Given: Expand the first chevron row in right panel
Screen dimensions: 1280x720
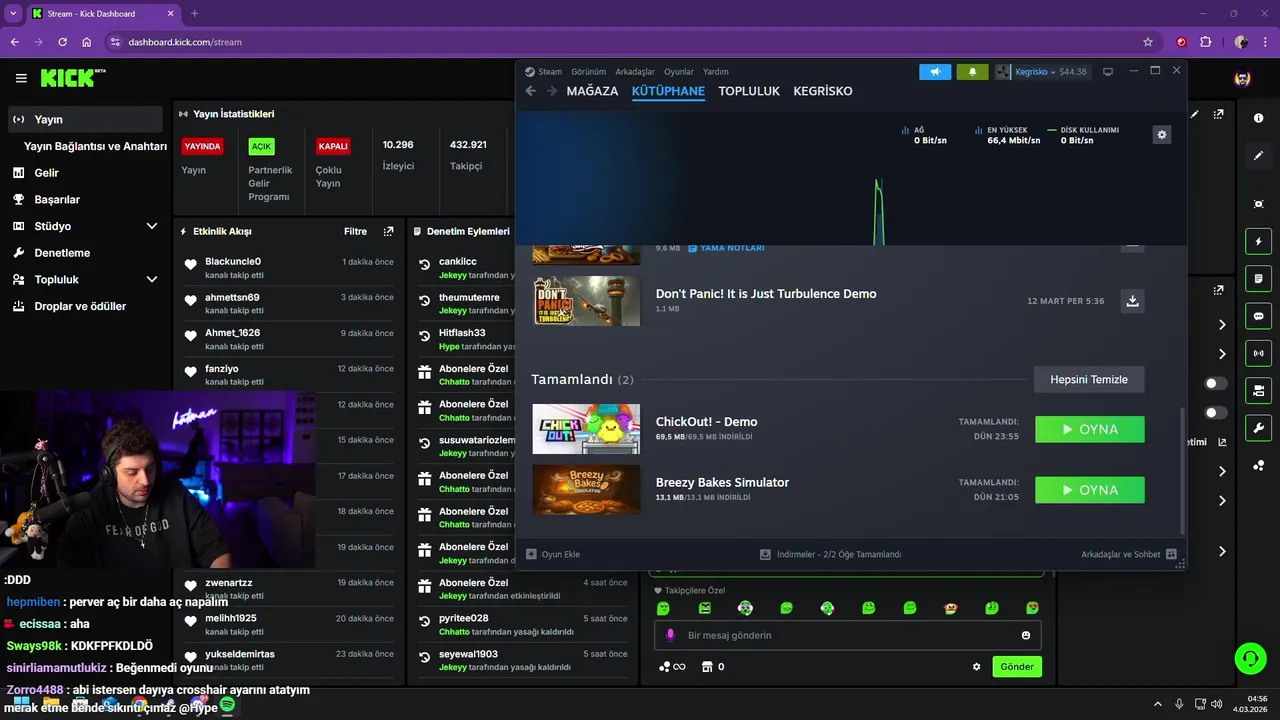Looking at the screenshot, I should pyautogui.click(x=1222, y=325).
